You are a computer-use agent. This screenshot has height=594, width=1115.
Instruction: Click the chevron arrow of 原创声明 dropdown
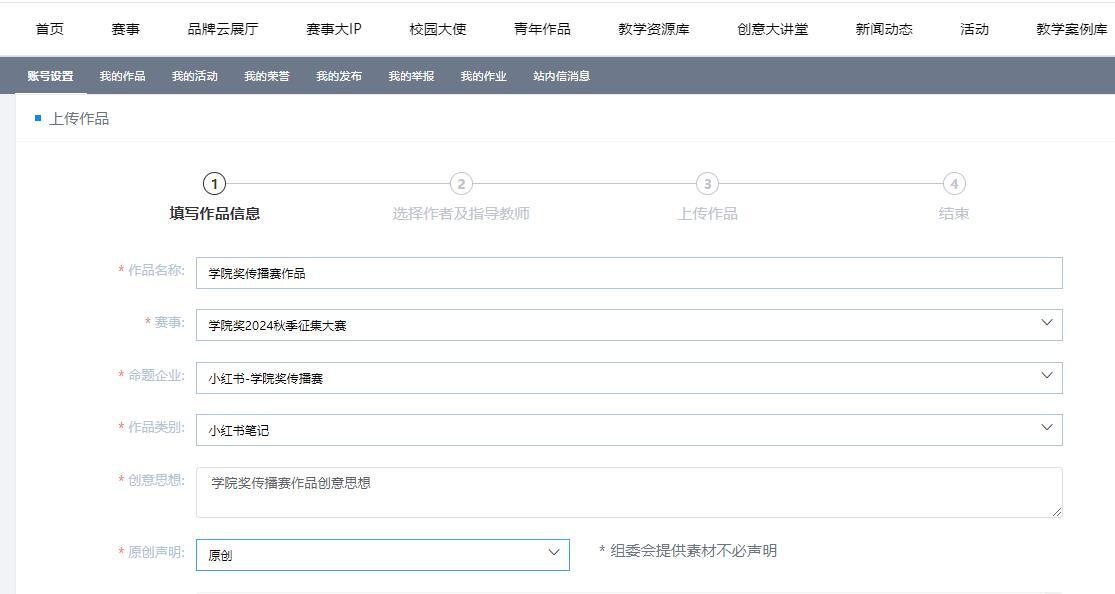tap(554, 552)
